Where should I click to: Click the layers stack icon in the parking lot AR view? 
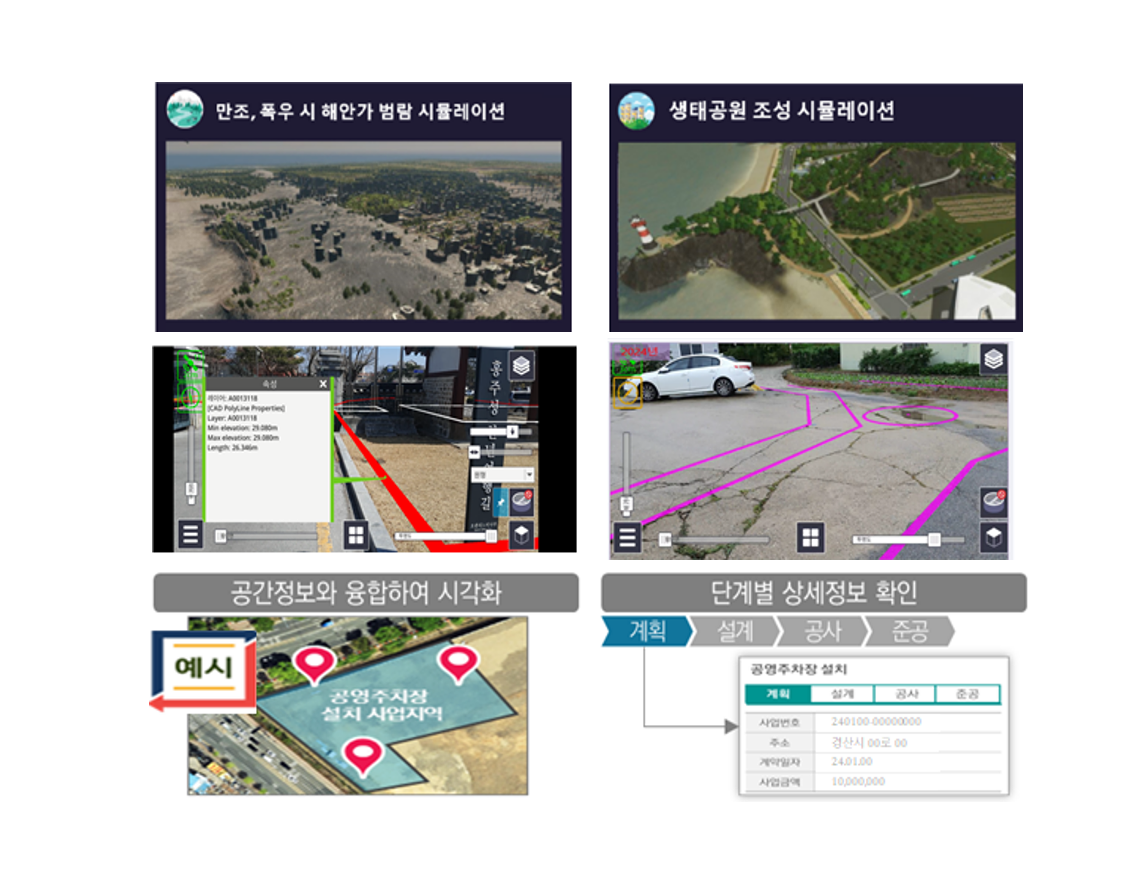pyautogui.click(x=992, y=360)
